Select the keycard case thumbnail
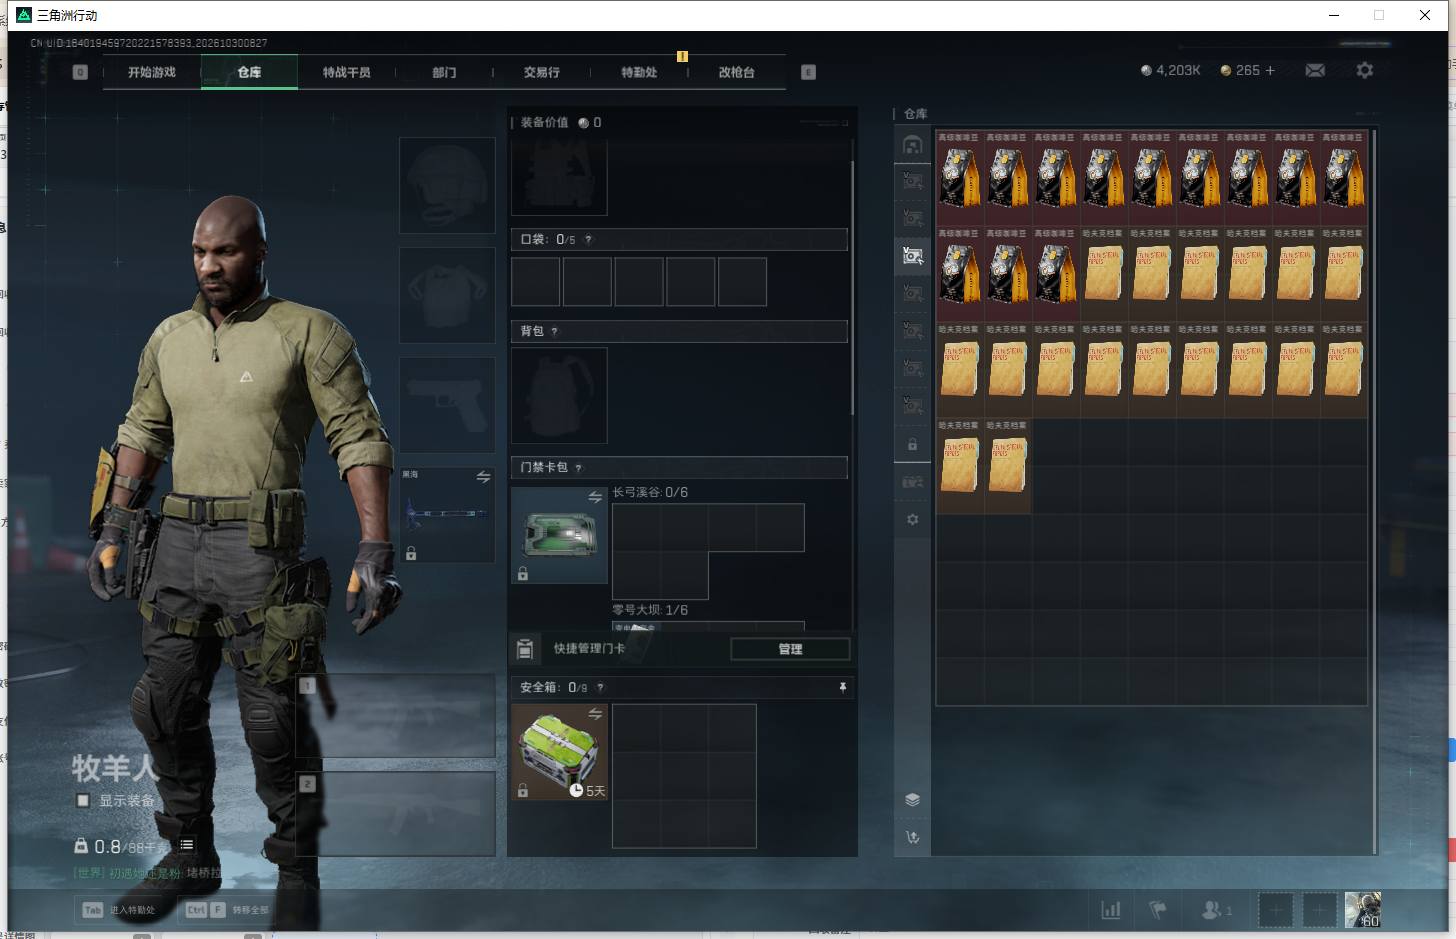Image resolution: width=1456 pixels, height=939 pixels. (559, 535)
